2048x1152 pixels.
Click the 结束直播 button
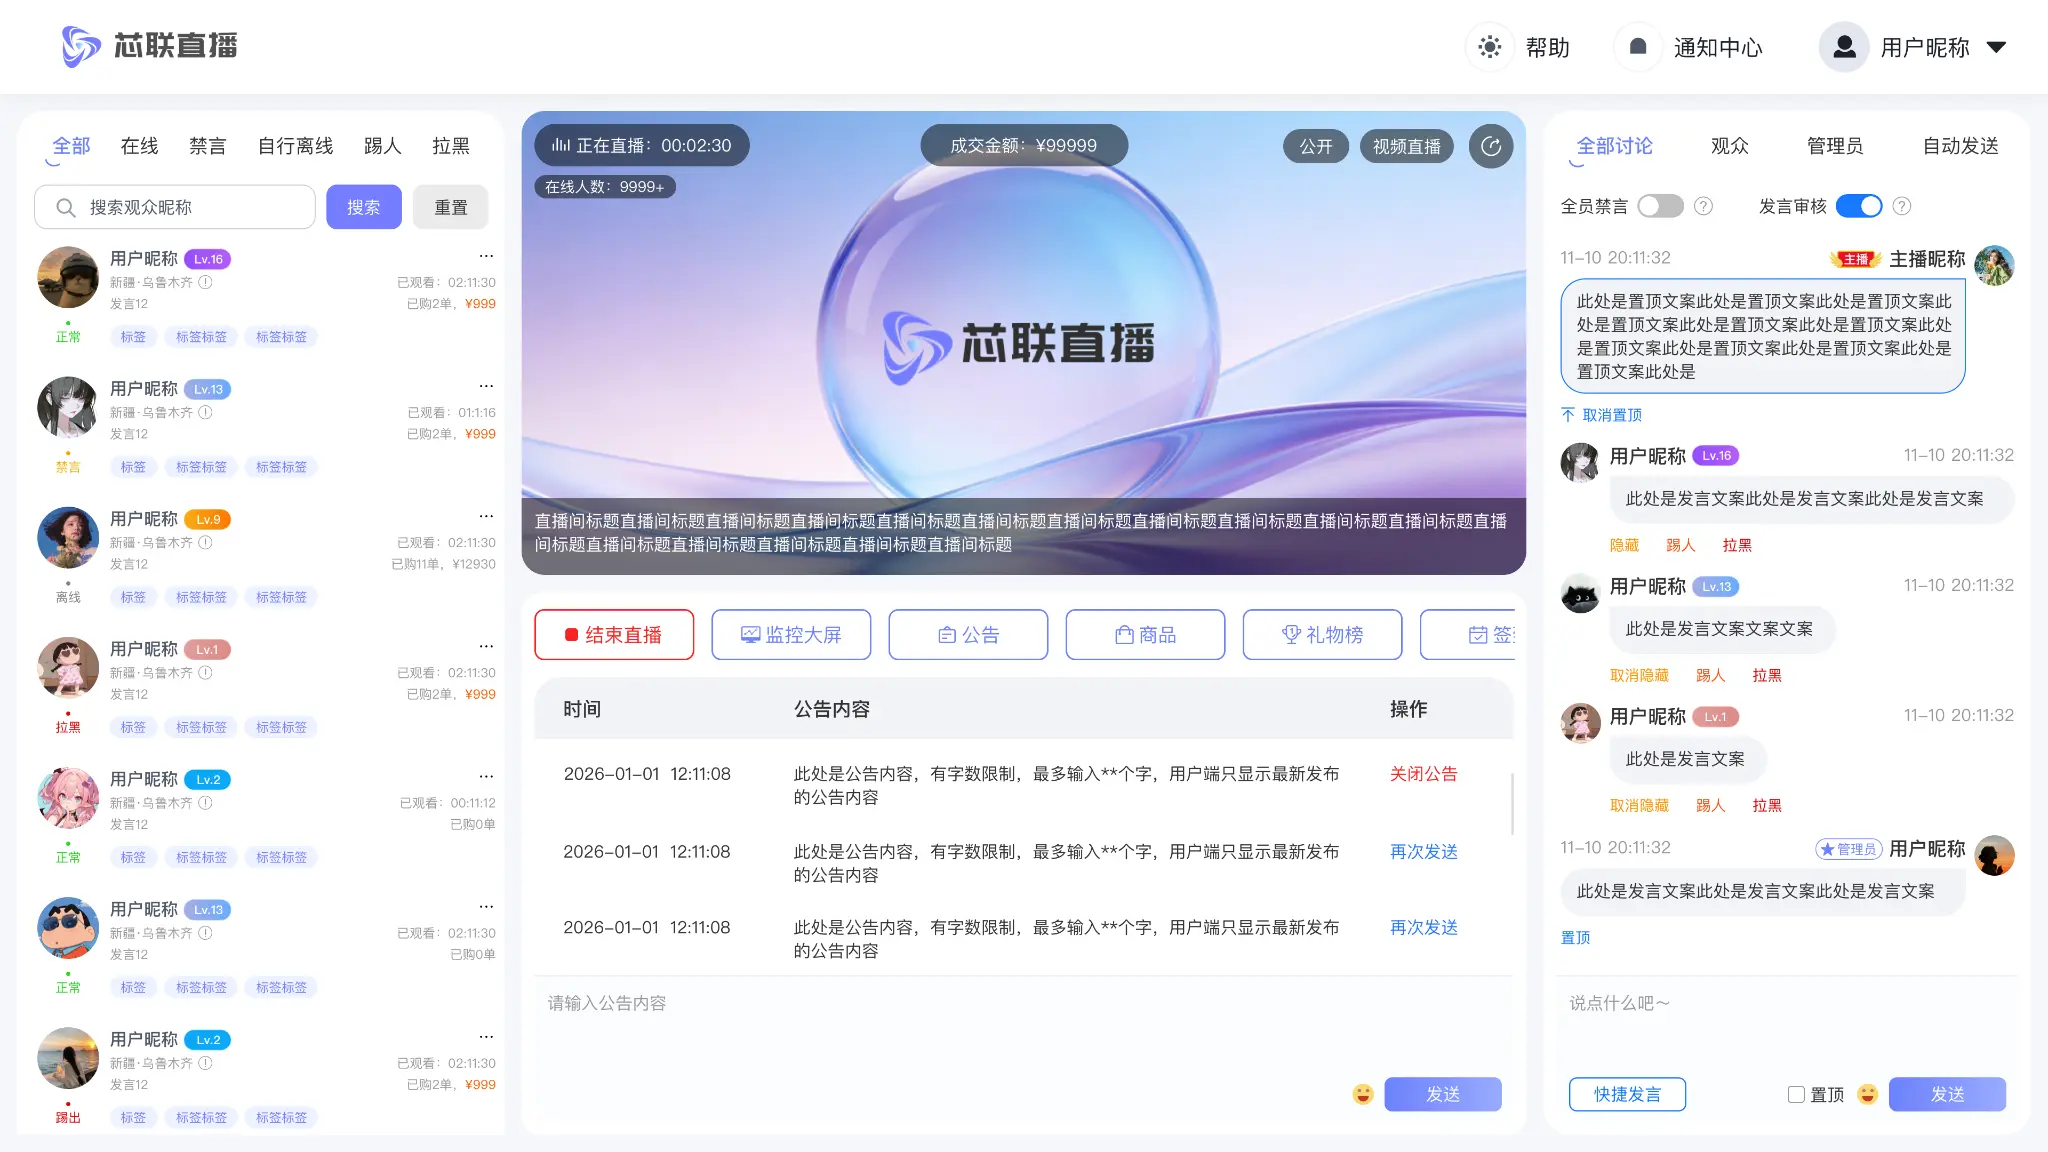pos(614,635)
